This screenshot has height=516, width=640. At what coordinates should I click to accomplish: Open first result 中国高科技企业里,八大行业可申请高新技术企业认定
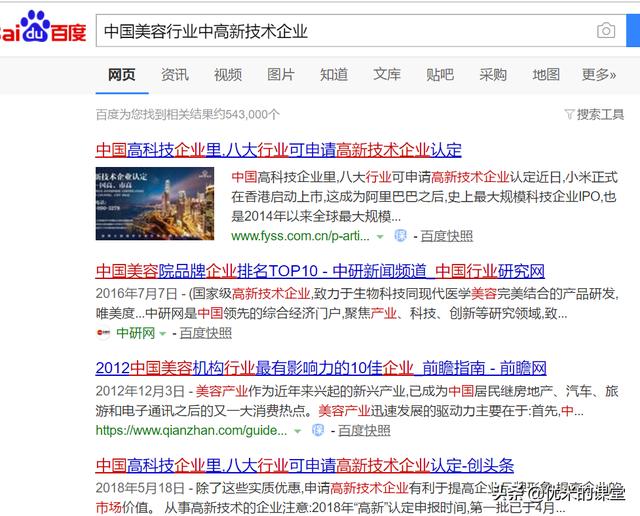click(x=278, y=150)
